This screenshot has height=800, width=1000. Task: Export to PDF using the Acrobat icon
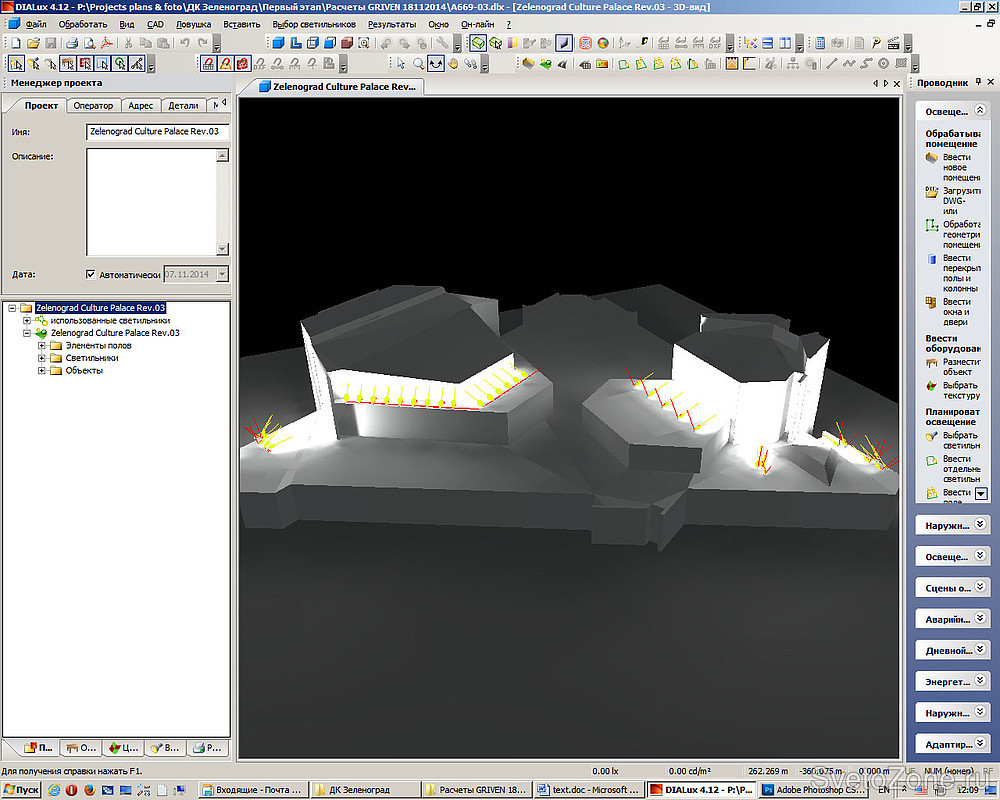(x=107, y=43)
